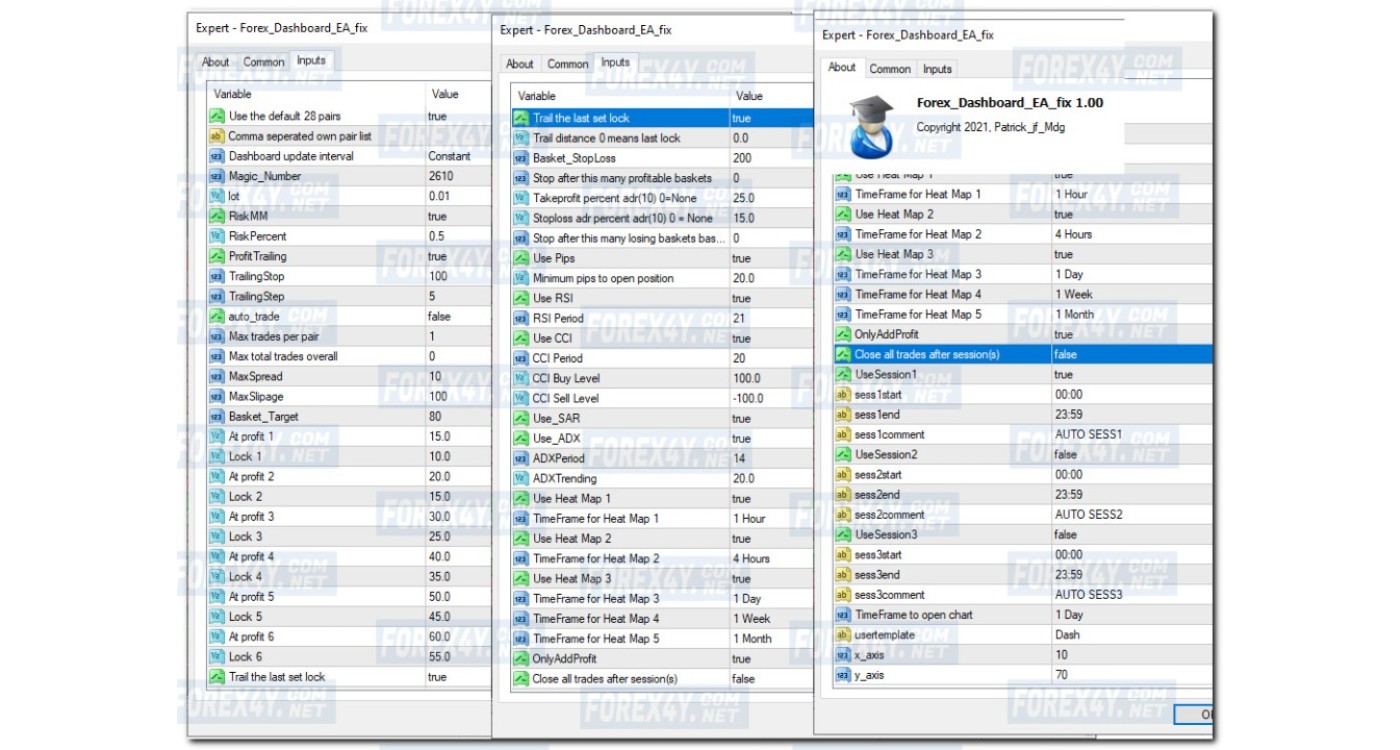Viewport: 1400px width, 750px height.
Task: Click the icon next to Use_SAR
Action: click(x=520, y=418)
